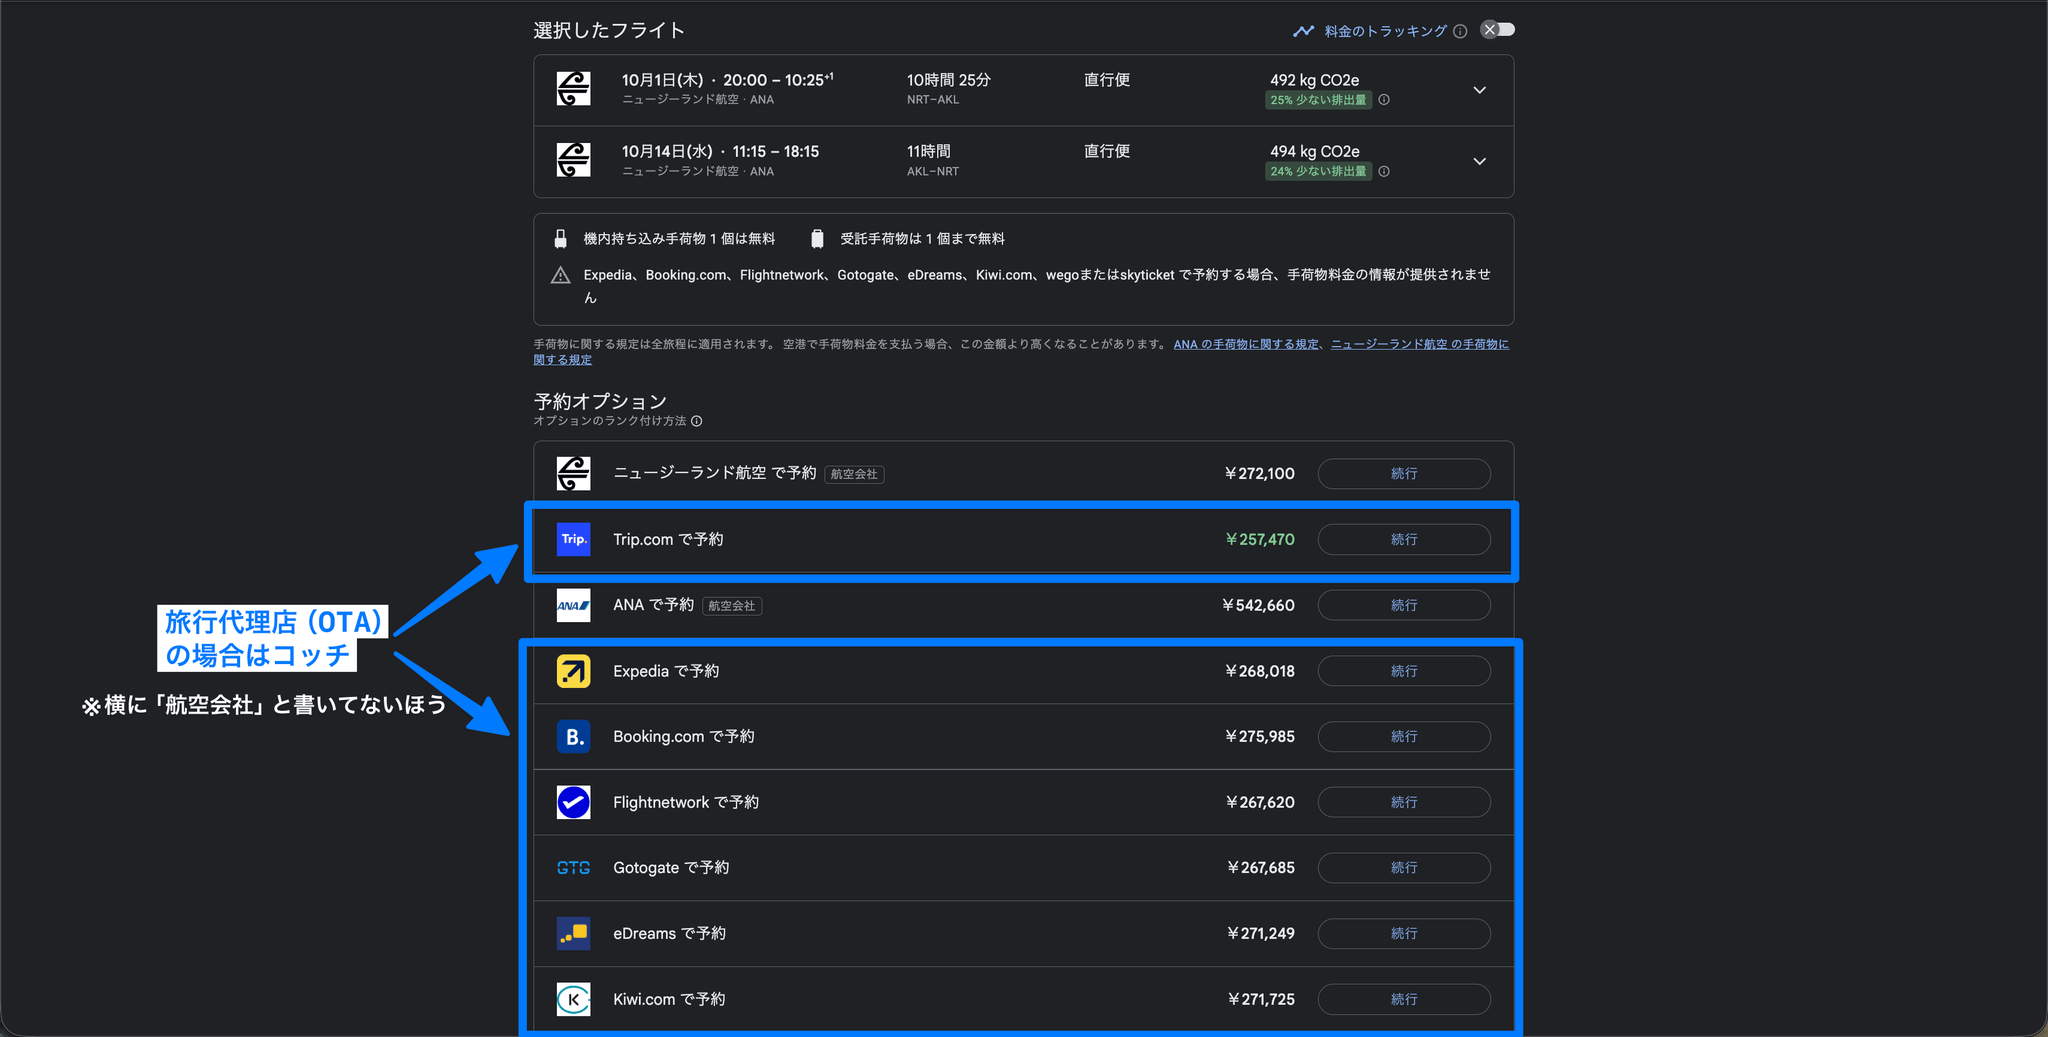Screen dimensions: 2048x1037
Task: Open info icon beside オプションのランク付け方法
Action: (697, 421)
